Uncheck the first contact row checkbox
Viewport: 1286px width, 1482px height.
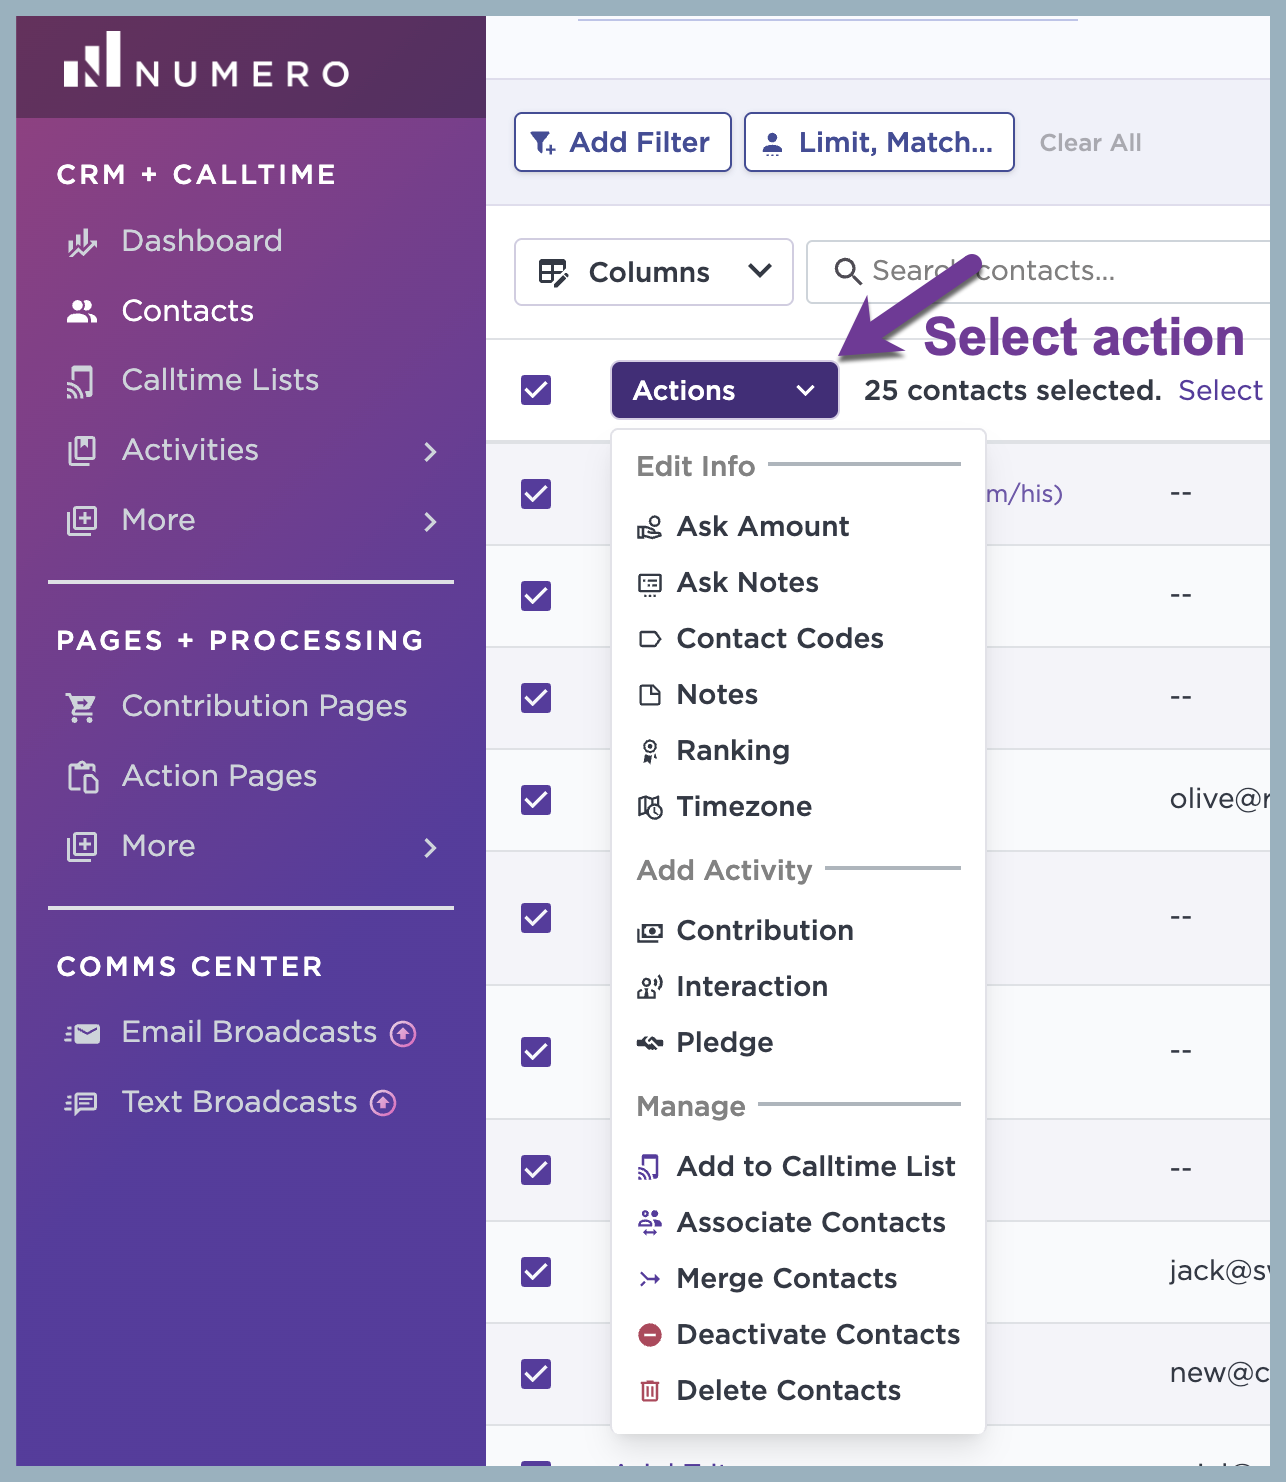click(x=536, y=493)
